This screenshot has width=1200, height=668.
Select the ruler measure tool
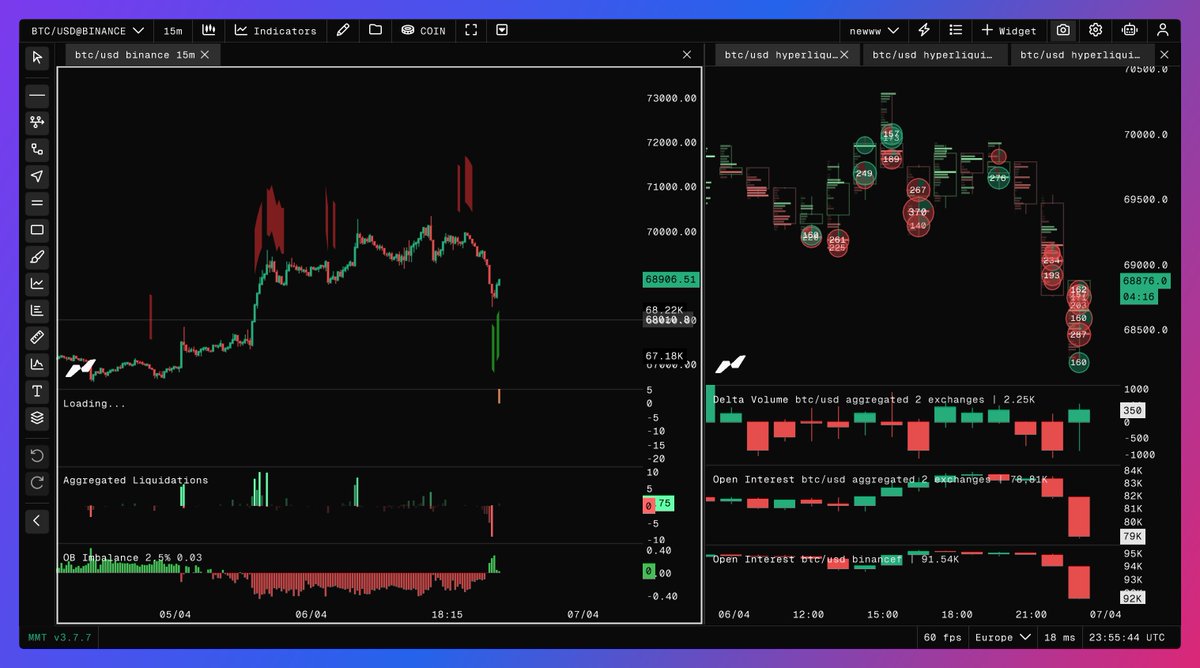[37, 337]
